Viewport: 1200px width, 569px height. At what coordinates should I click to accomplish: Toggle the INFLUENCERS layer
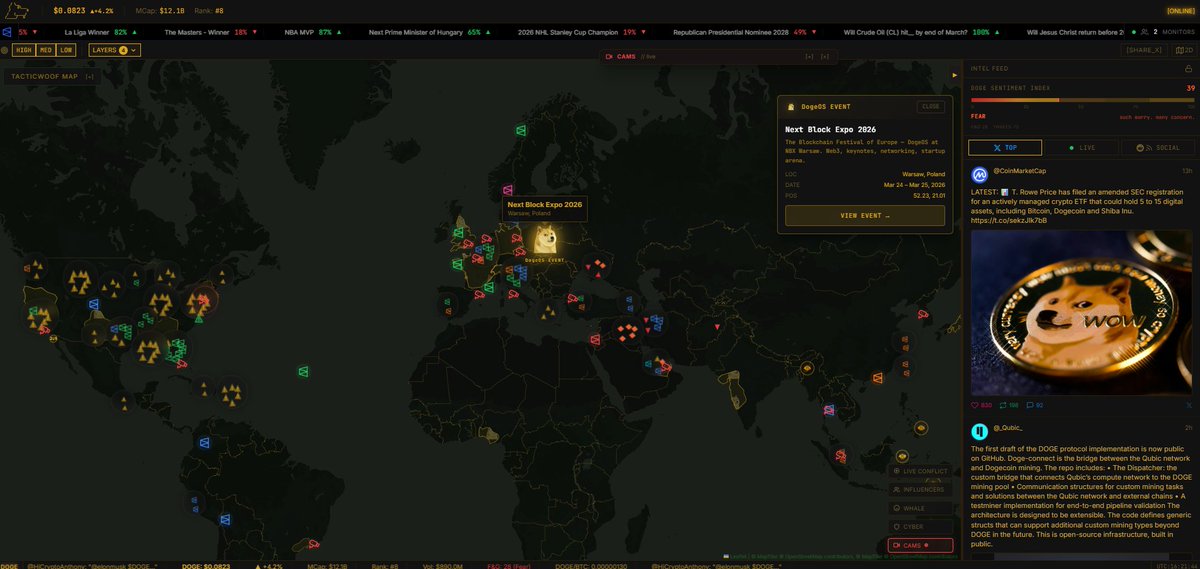pyautogui.click(x=919, y=489)
